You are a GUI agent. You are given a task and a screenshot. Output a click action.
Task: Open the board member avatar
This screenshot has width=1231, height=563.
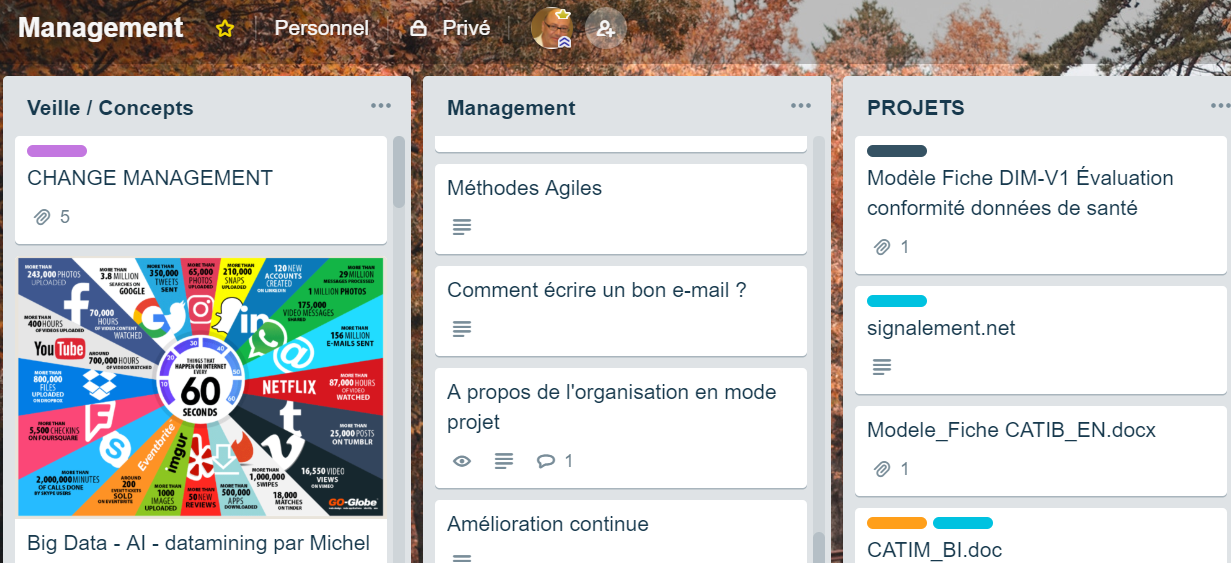click(551, 28)
